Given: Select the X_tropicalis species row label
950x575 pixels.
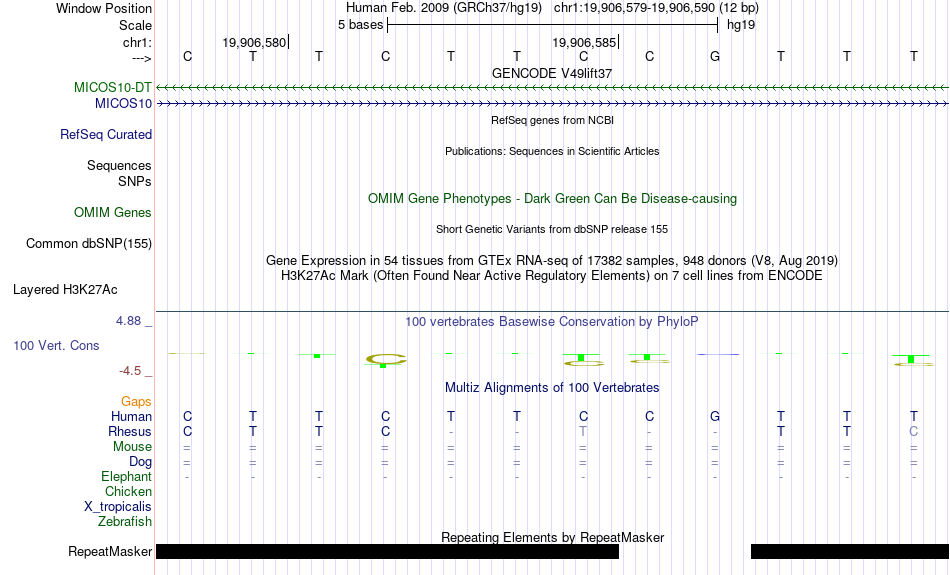Looking at the screenshot, I should click(x=118, y=507).
